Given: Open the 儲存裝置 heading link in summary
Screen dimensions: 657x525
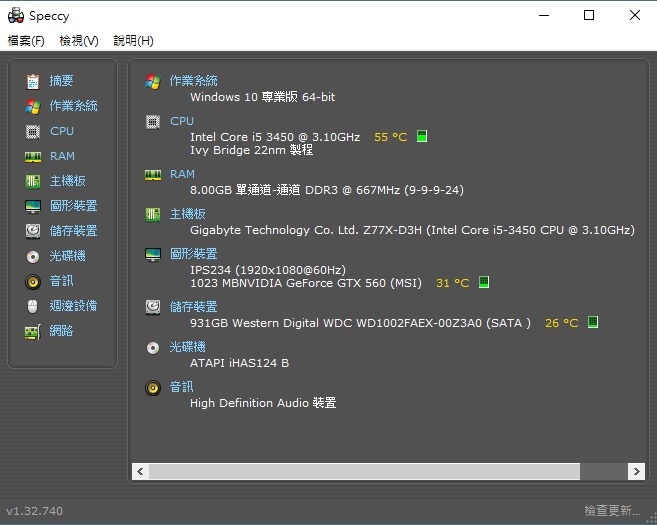Looking at the screenshot, I should (x=194, y=307).
